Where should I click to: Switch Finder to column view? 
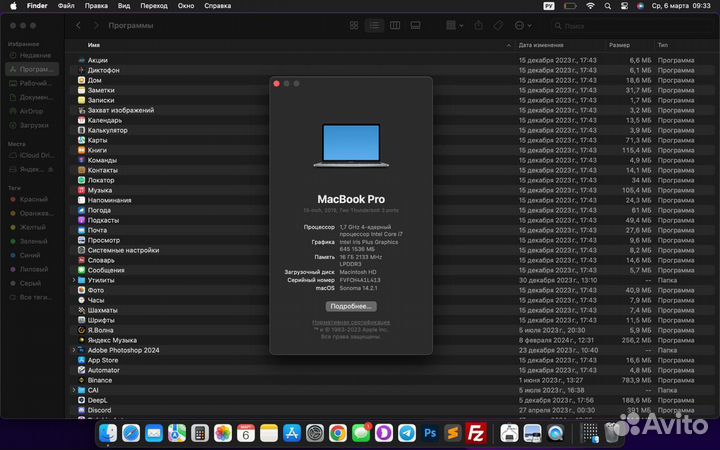pos(395,26)
